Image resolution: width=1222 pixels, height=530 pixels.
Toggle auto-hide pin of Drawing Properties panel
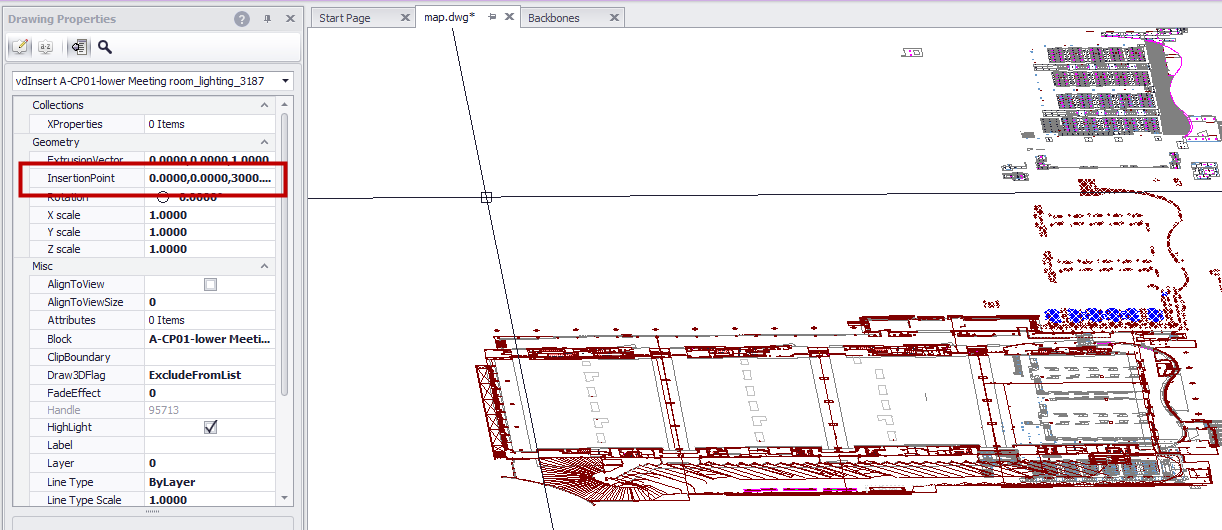(x=268, y=19)
